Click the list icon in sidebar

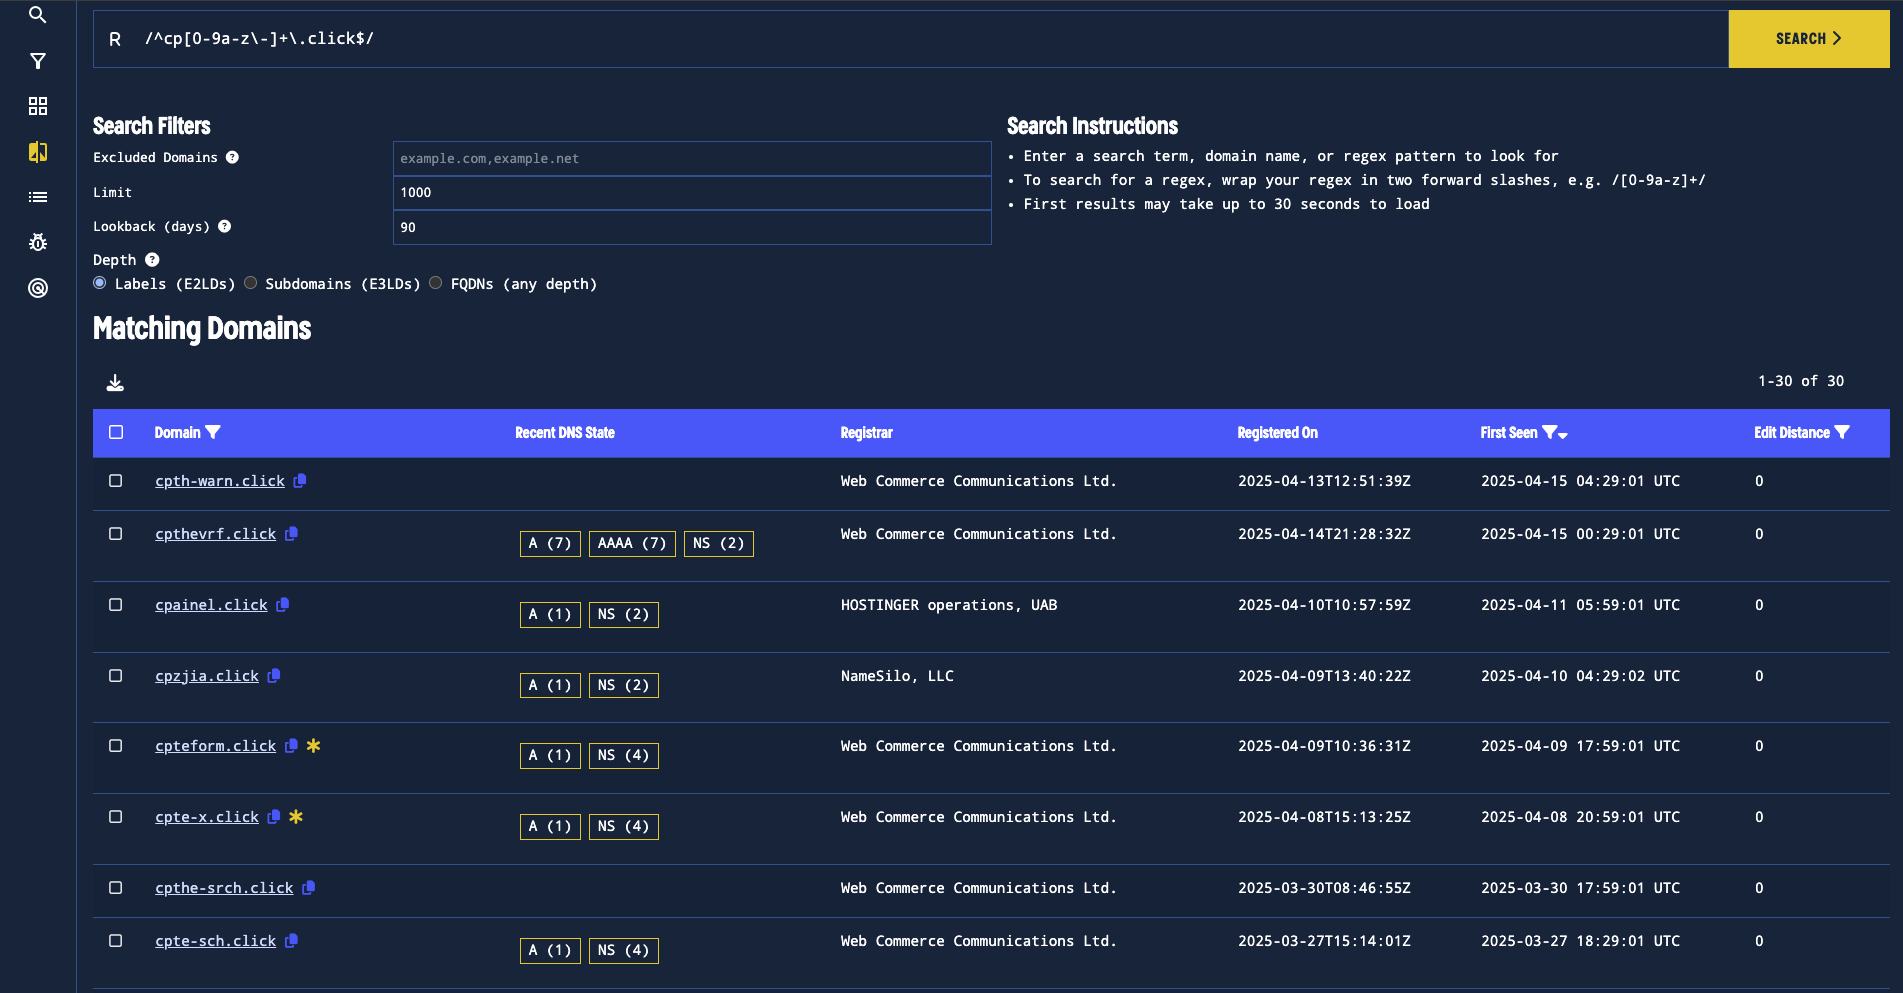click(x=38, y=197)
